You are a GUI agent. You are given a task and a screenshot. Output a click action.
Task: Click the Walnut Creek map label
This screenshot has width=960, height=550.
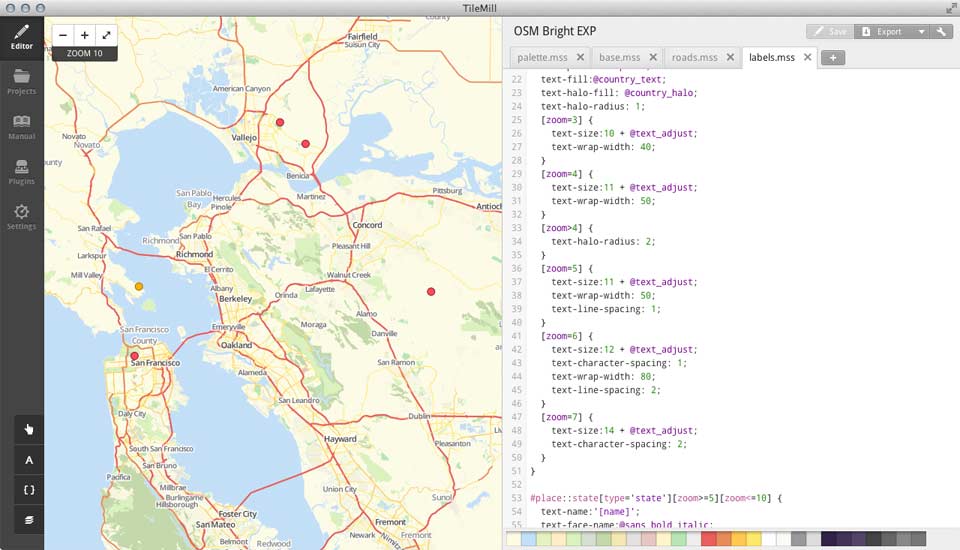coord(348,275)
